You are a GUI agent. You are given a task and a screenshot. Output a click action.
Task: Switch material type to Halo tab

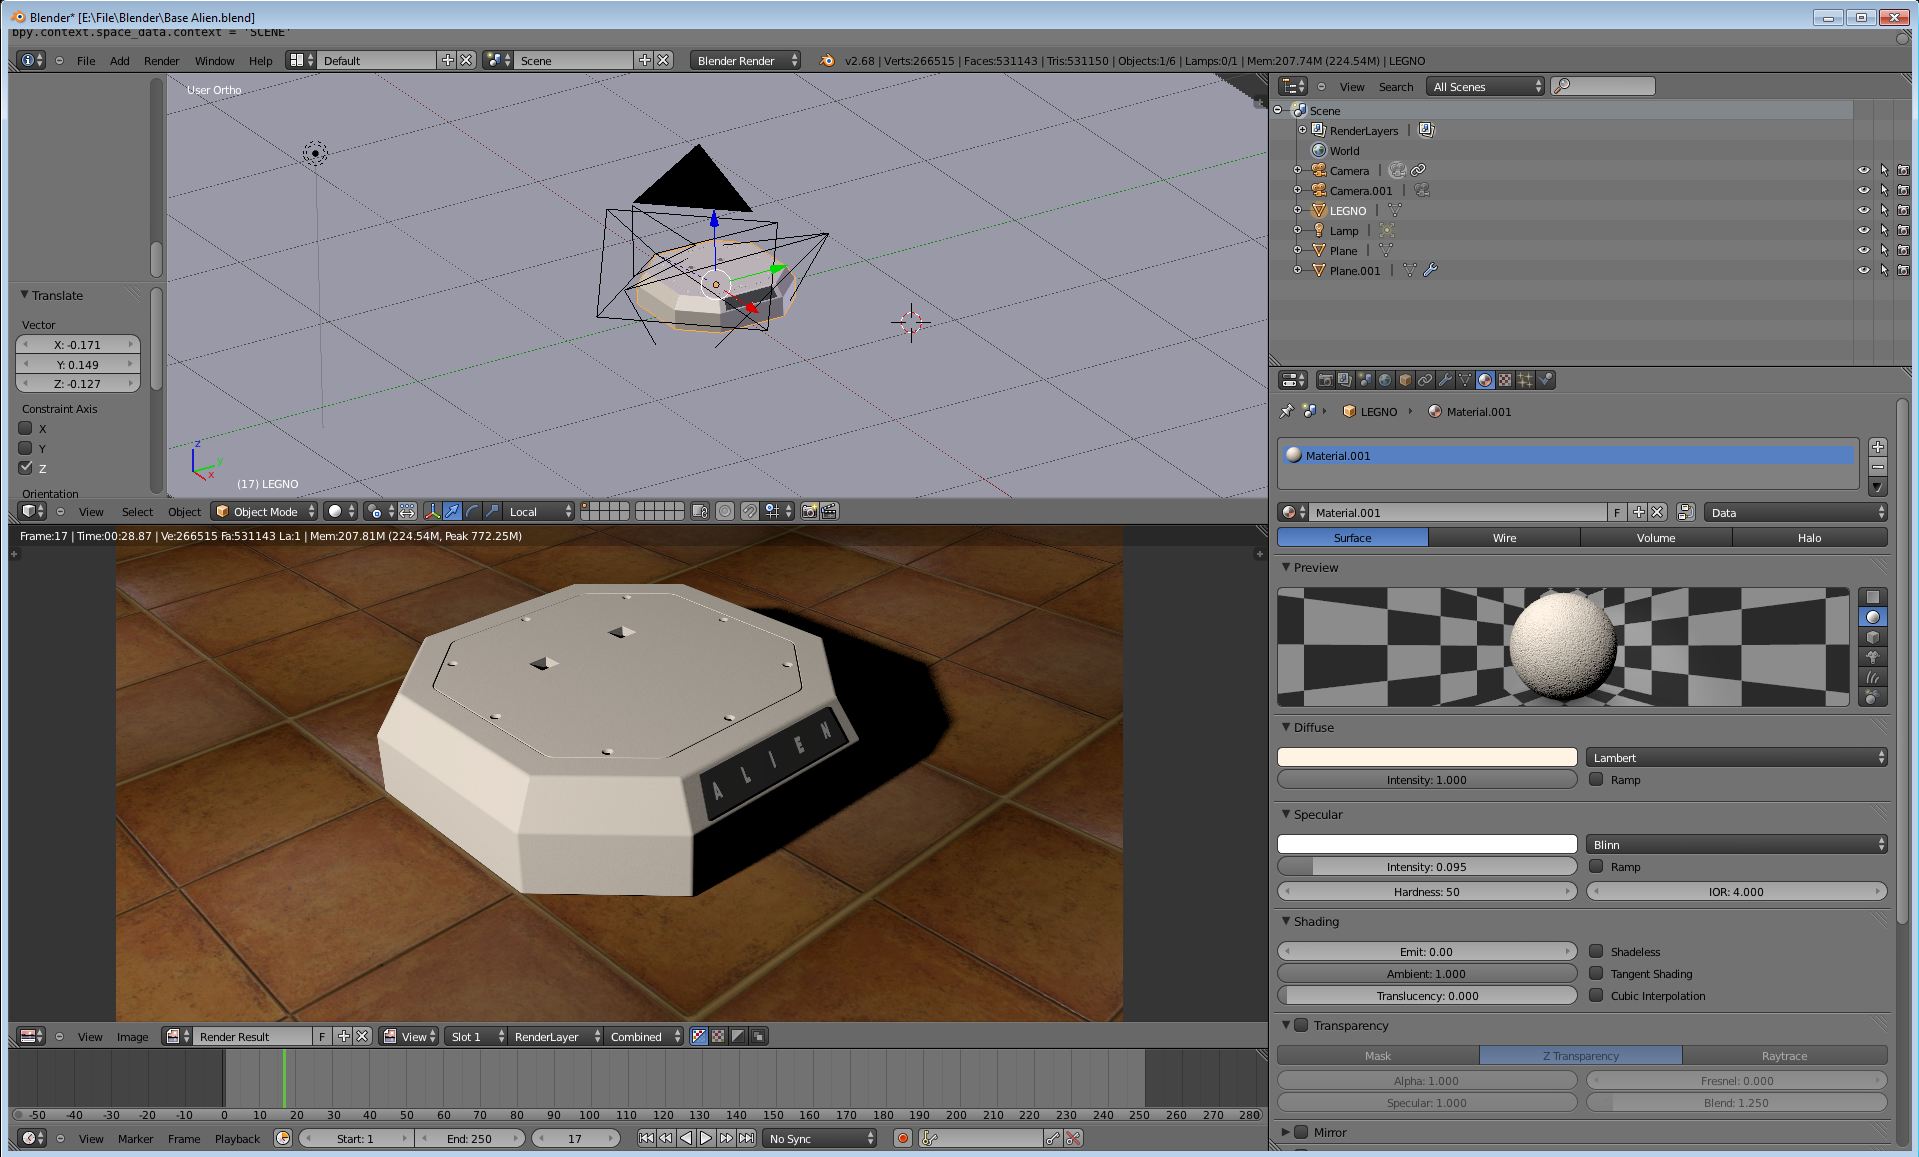point(1809,537)
